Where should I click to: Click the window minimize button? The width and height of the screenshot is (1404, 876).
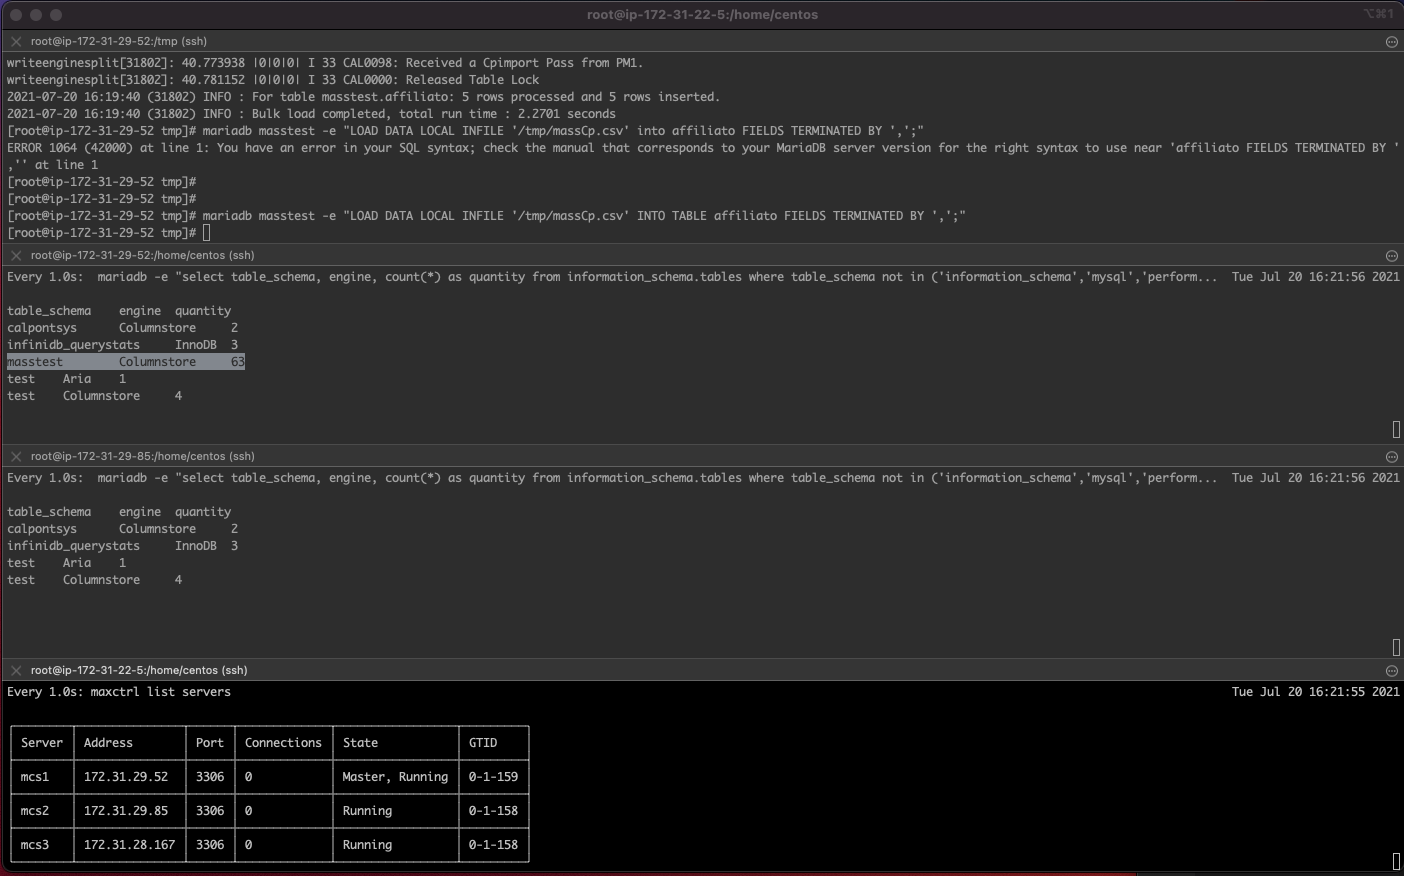coord(36,15)
